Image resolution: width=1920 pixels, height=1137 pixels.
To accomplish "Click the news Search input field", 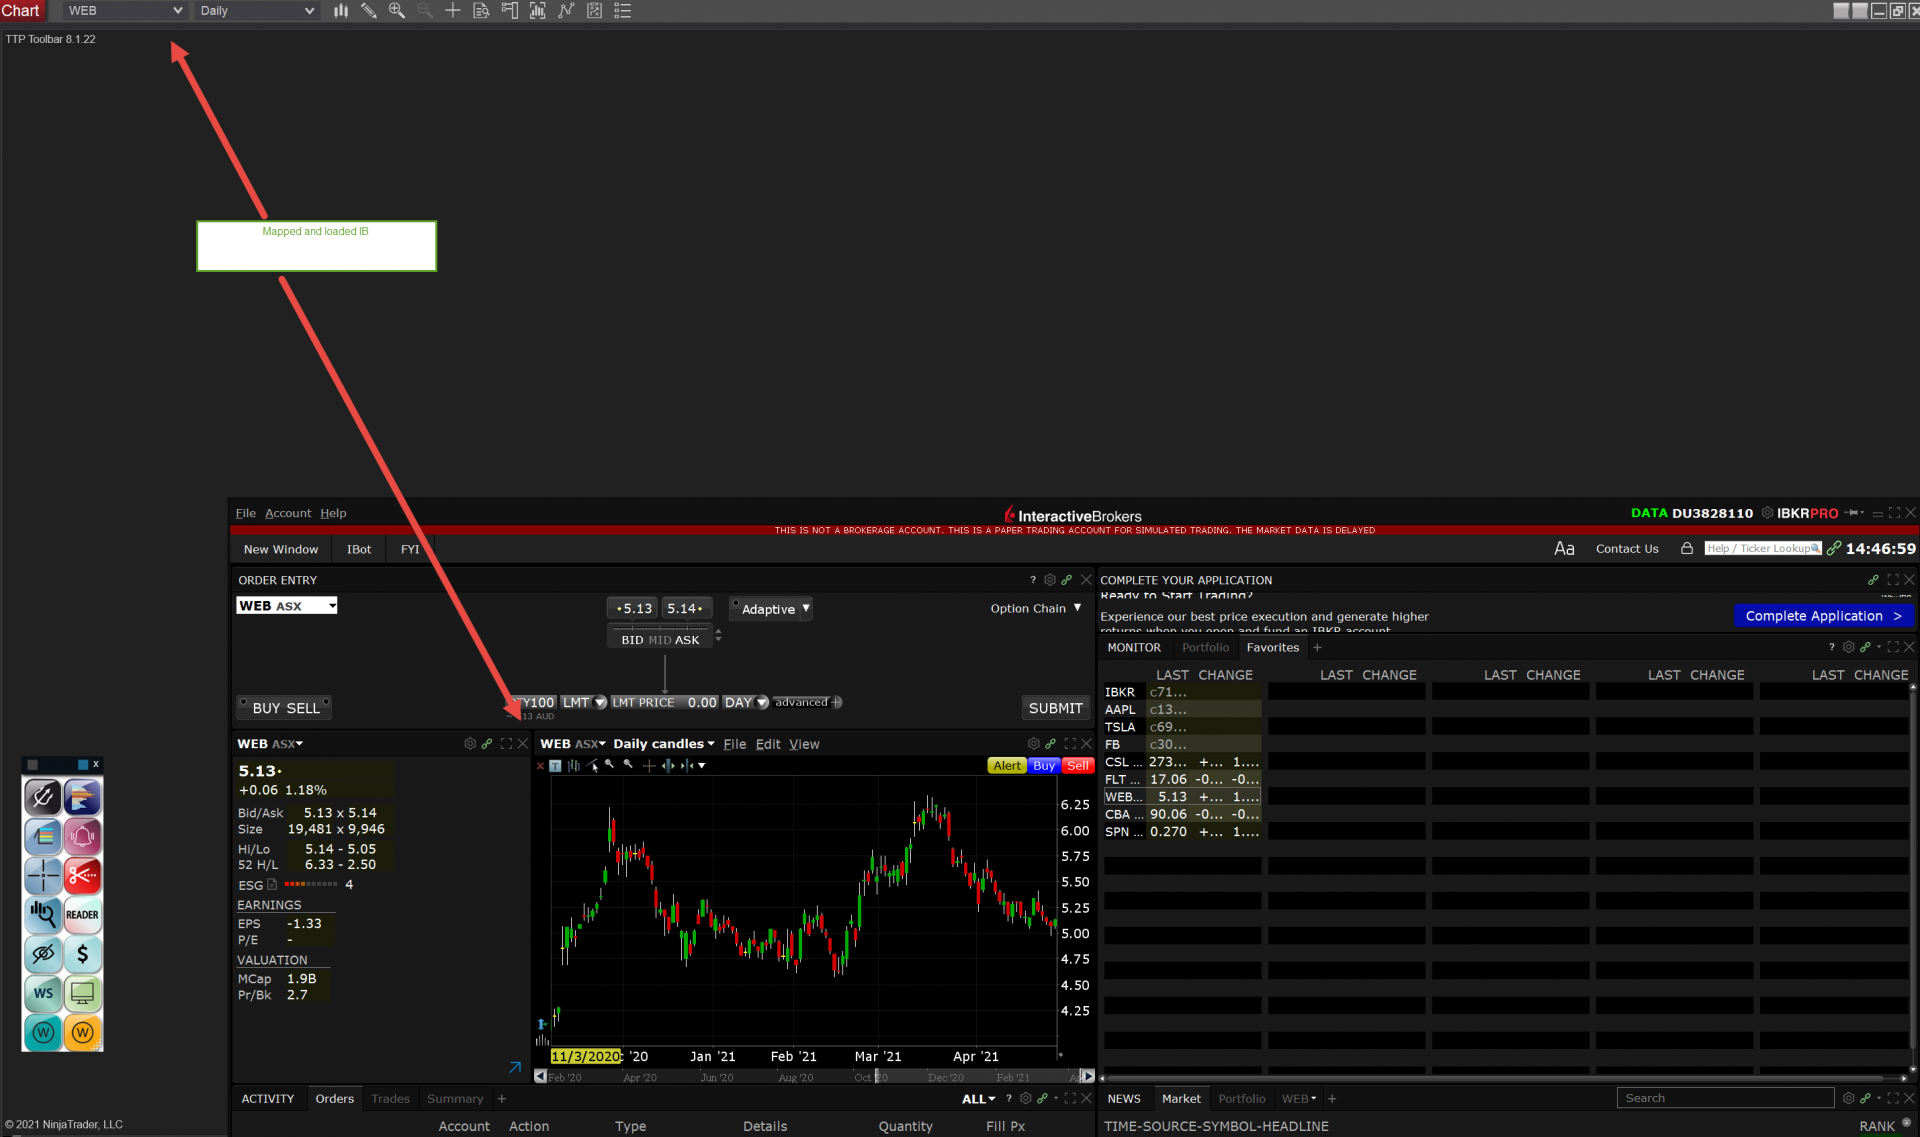I will tap(1724, 1098).
